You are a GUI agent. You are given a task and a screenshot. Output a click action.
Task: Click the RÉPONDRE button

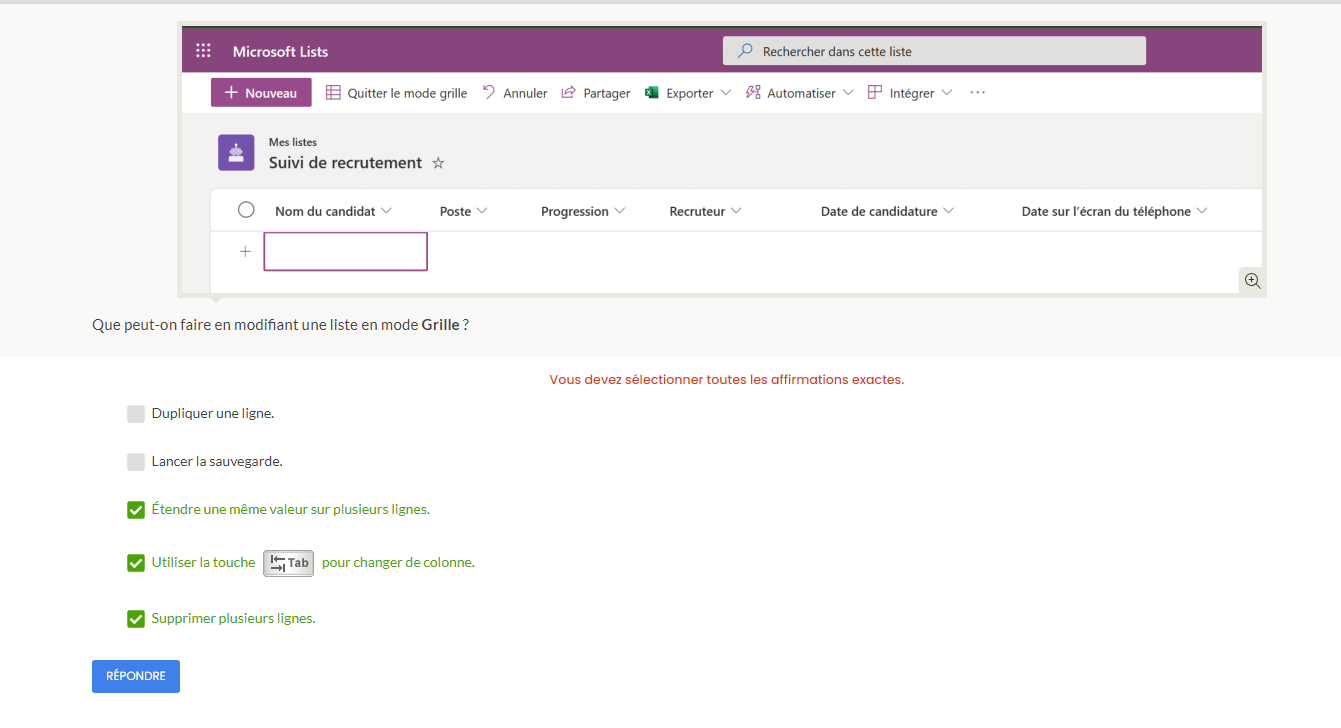point(136,676)
